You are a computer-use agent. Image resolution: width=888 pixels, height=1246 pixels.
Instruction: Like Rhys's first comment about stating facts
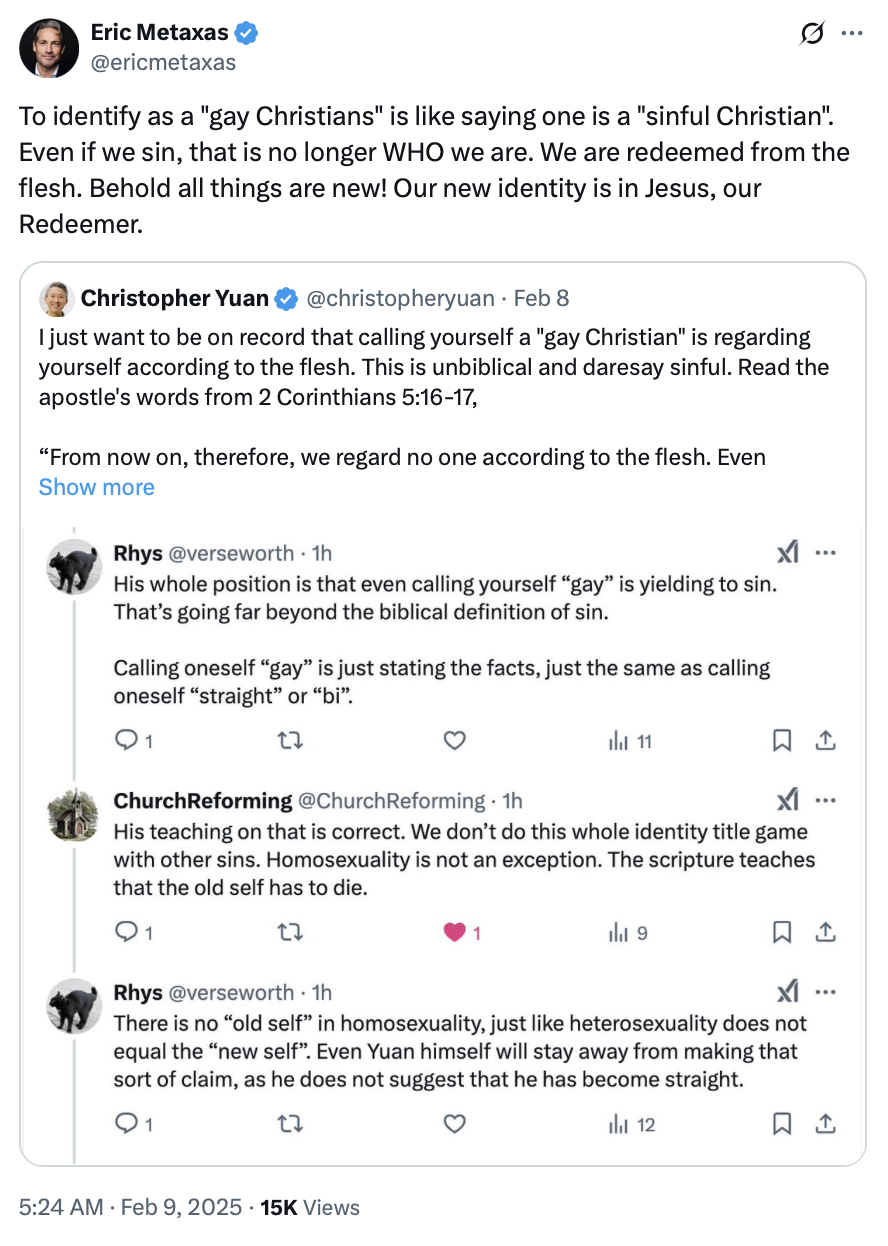(454, 741)
